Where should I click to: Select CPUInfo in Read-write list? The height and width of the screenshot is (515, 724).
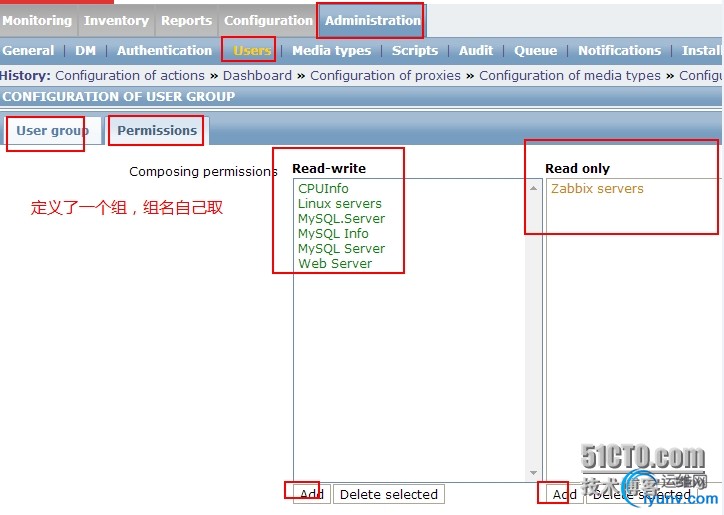(323, 188)
